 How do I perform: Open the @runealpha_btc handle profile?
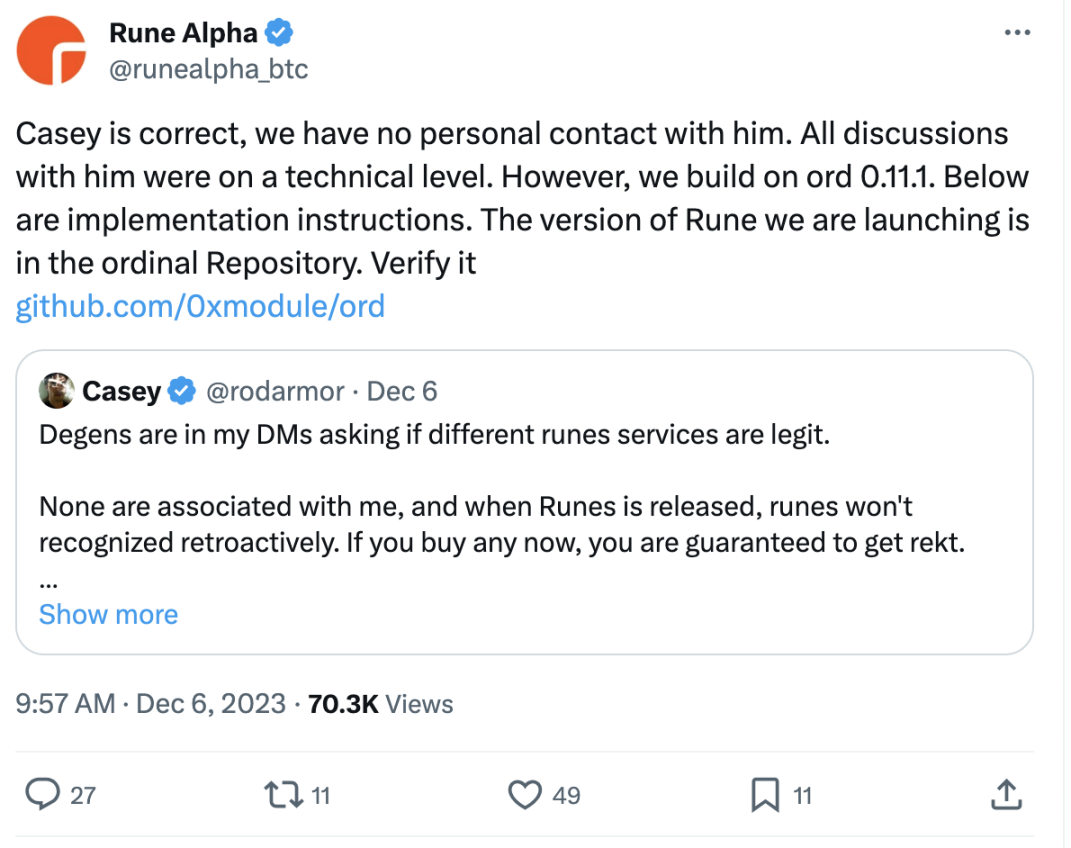pyautogui.click(x=208, y=69)
